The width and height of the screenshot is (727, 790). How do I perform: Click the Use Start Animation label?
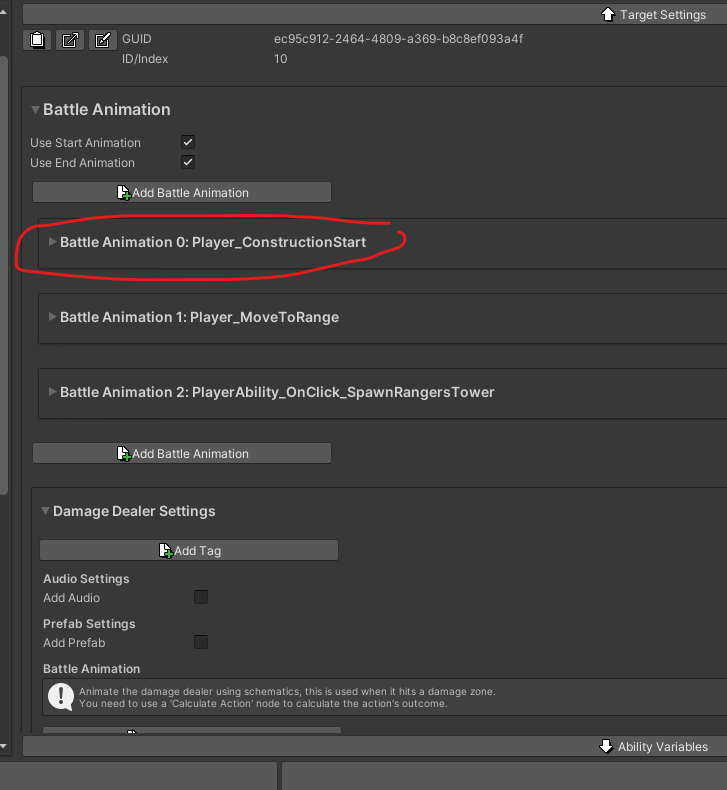pyautogui.click(x=85, y=143)
